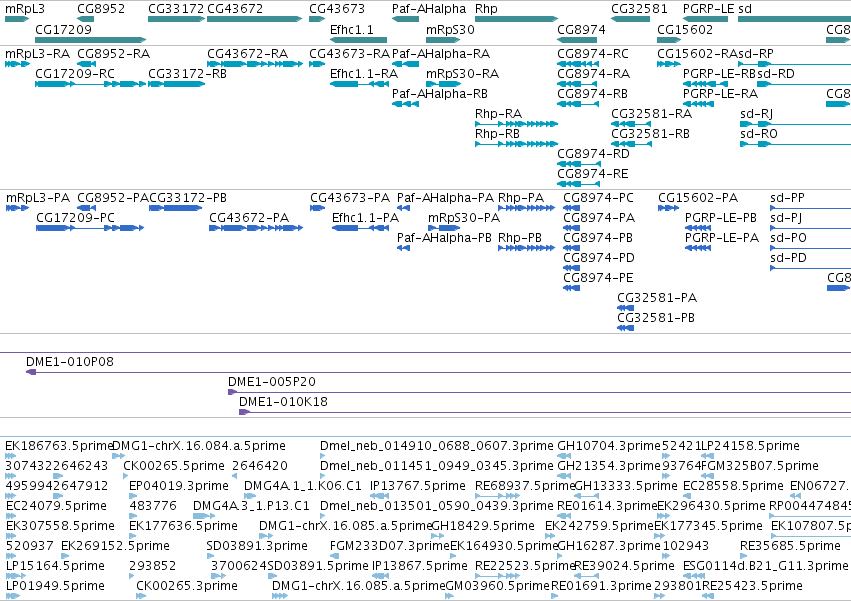Click the CG32581-RB transcript label
Viewport: 851px width, 601px height.
(650, 134)
